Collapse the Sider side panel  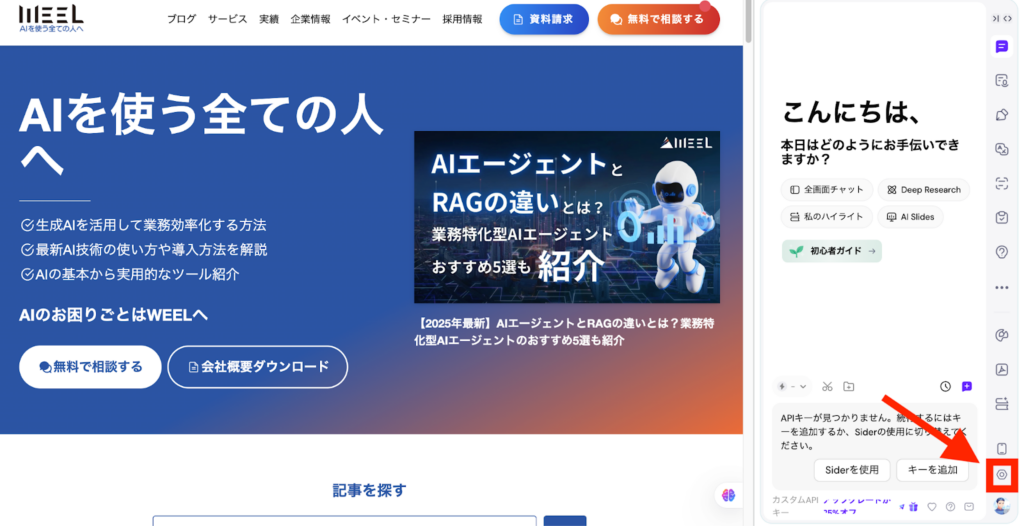coord(995,18)
